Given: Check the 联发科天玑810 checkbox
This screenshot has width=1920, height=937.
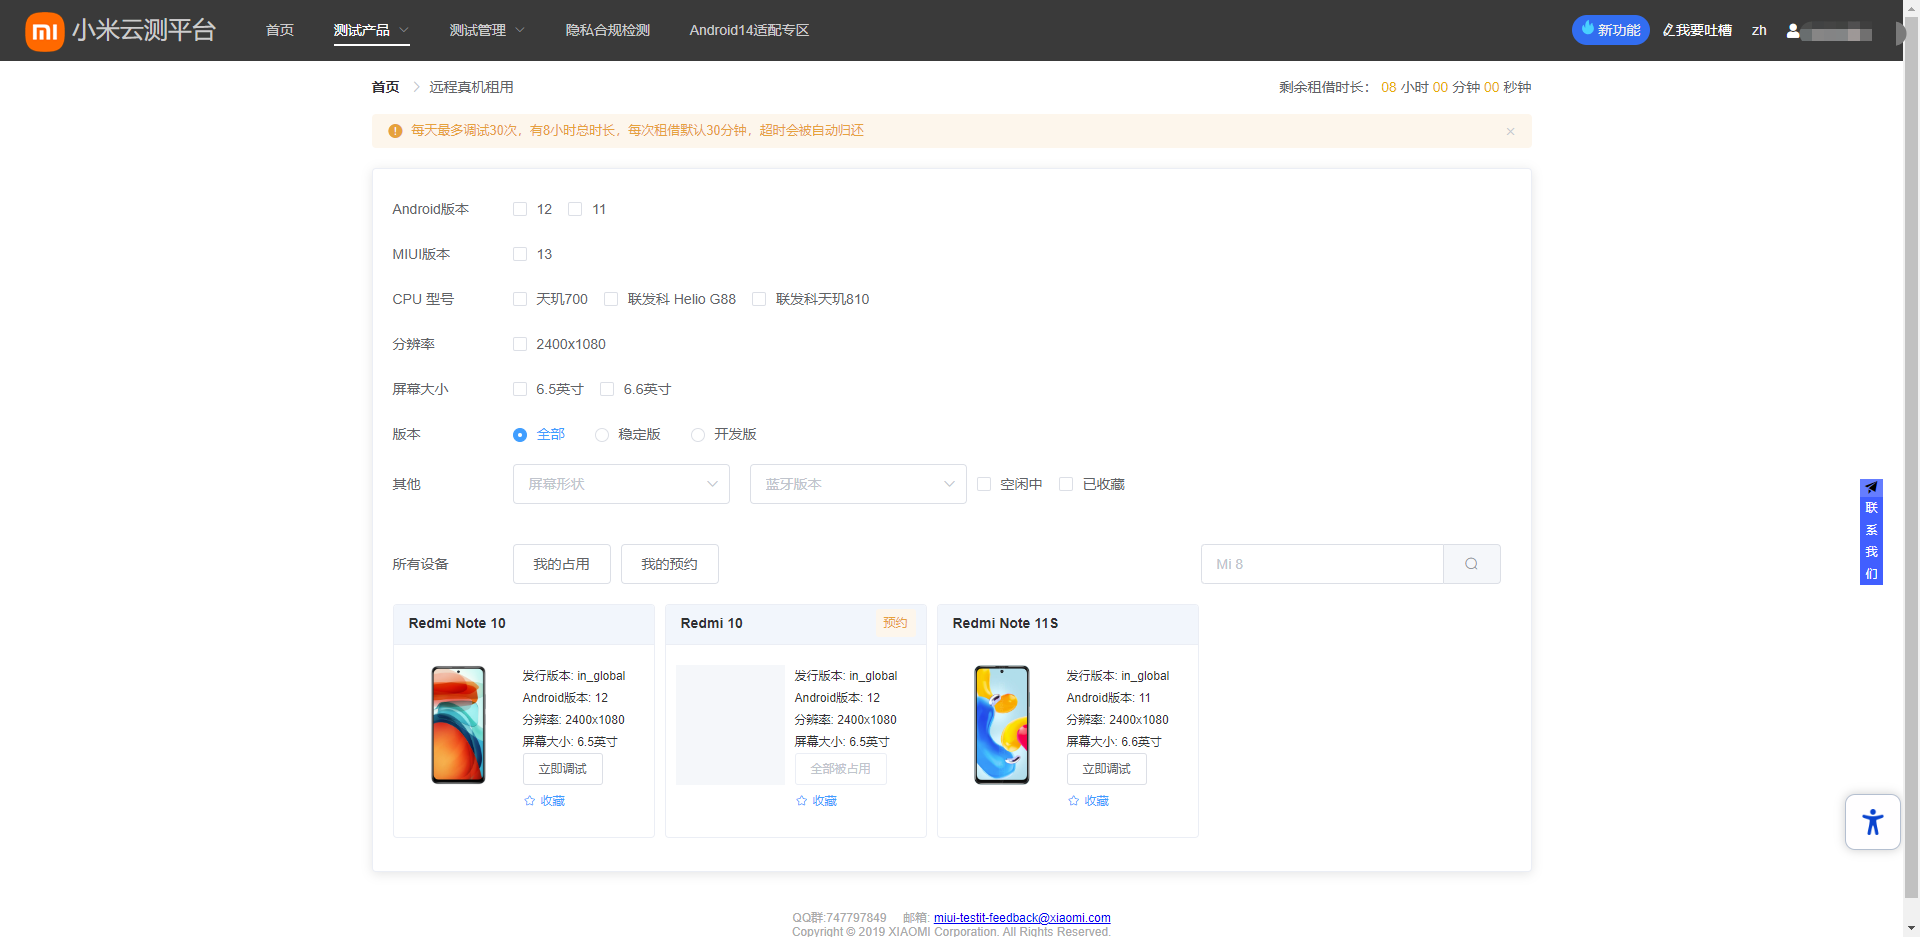Looking at the screenshot, I should point(759,299).
